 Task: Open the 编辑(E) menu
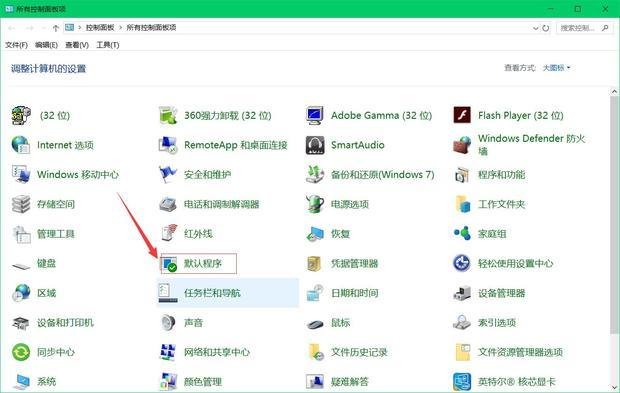(46, 45)
